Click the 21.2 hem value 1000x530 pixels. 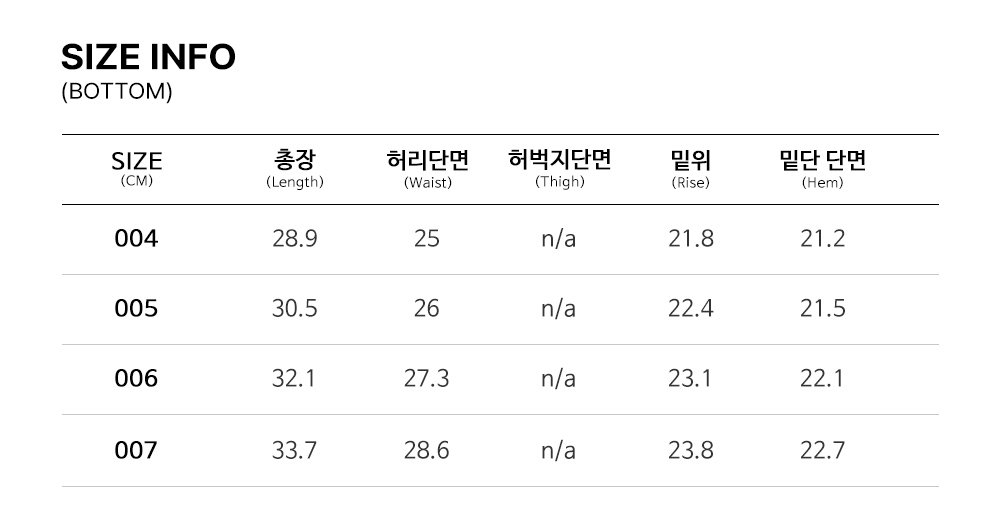coord(822,239)
